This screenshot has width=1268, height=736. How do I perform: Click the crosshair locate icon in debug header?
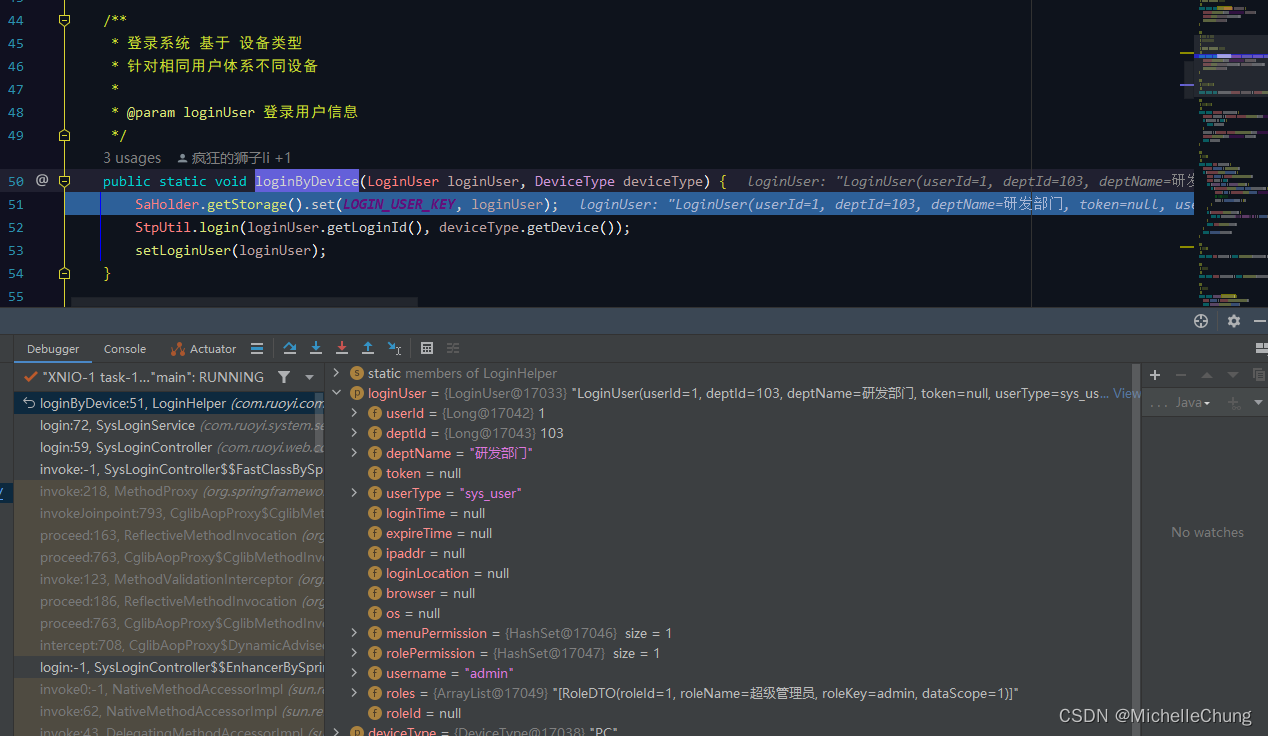click(1201, 321)
